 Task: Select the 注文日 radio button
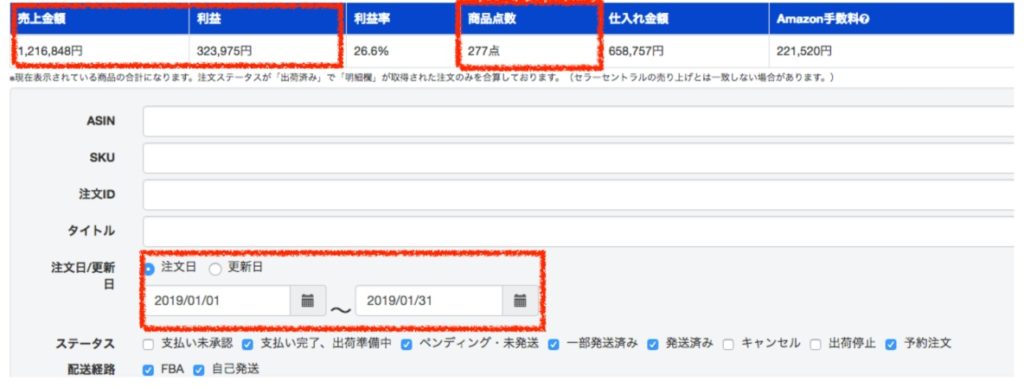pyautogui.click(x=150, y=269)
